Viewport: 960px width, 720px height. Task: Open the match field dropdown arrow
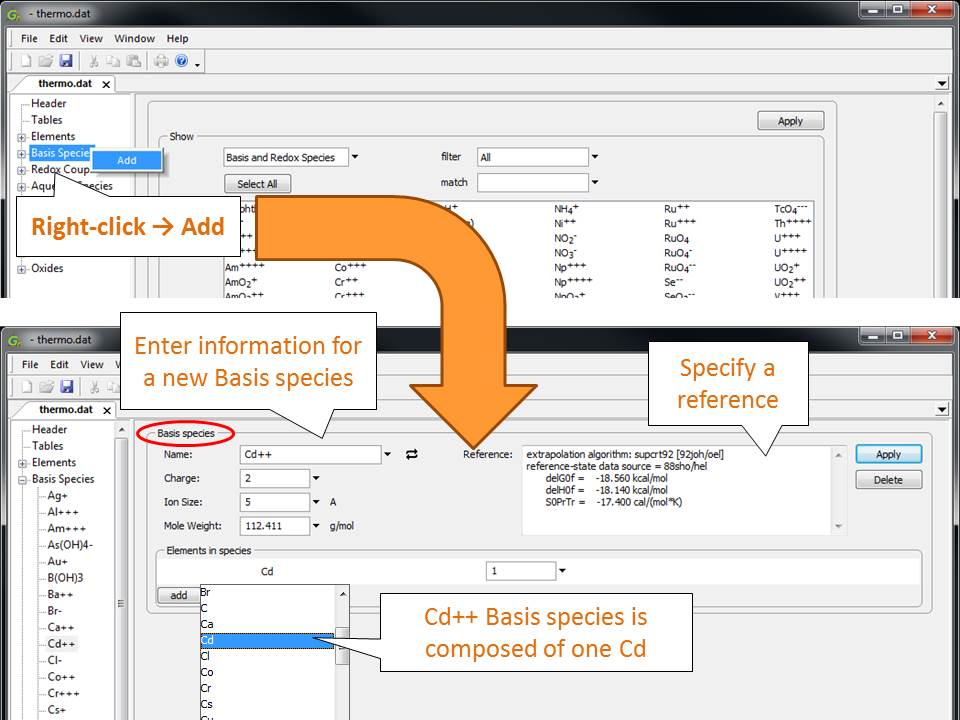coord(594,182)
